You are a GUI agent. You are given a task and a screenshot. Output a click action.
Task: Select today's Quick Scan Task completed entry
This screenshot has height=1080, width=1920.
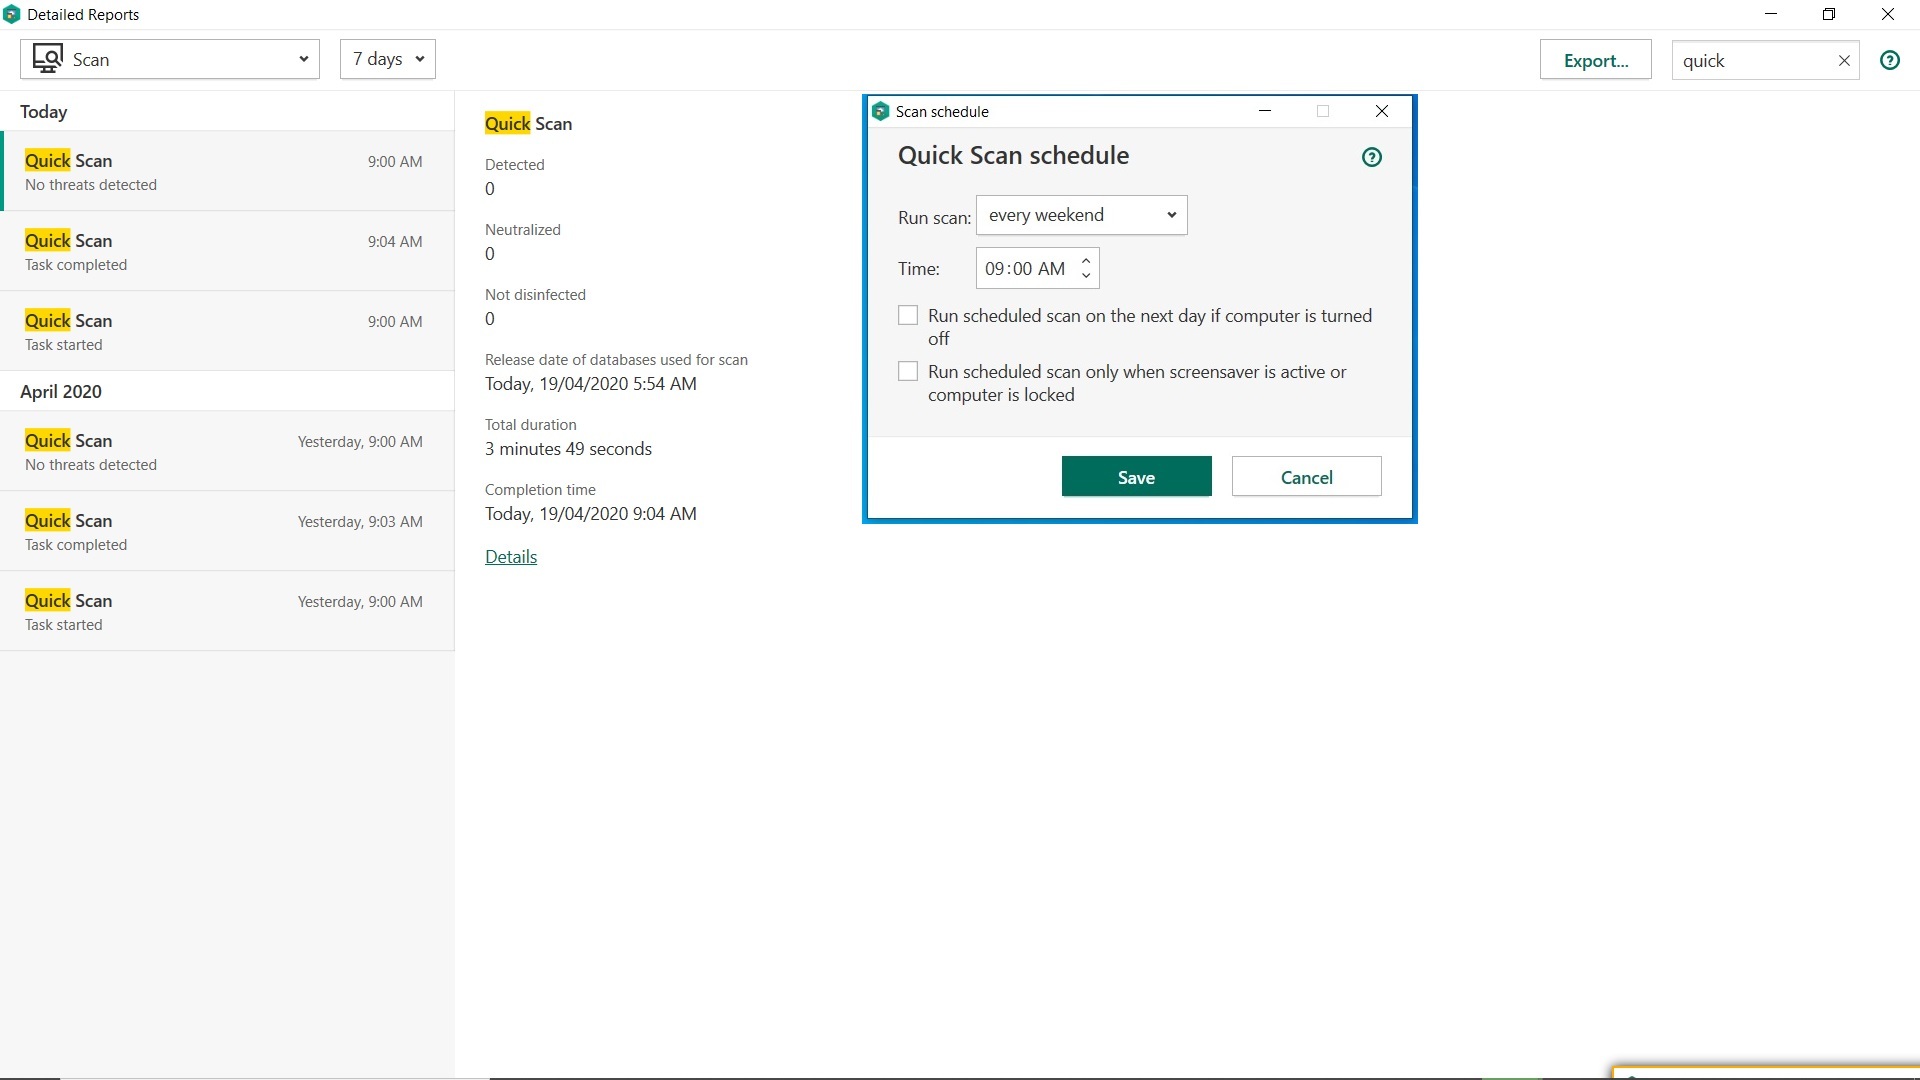227,251
